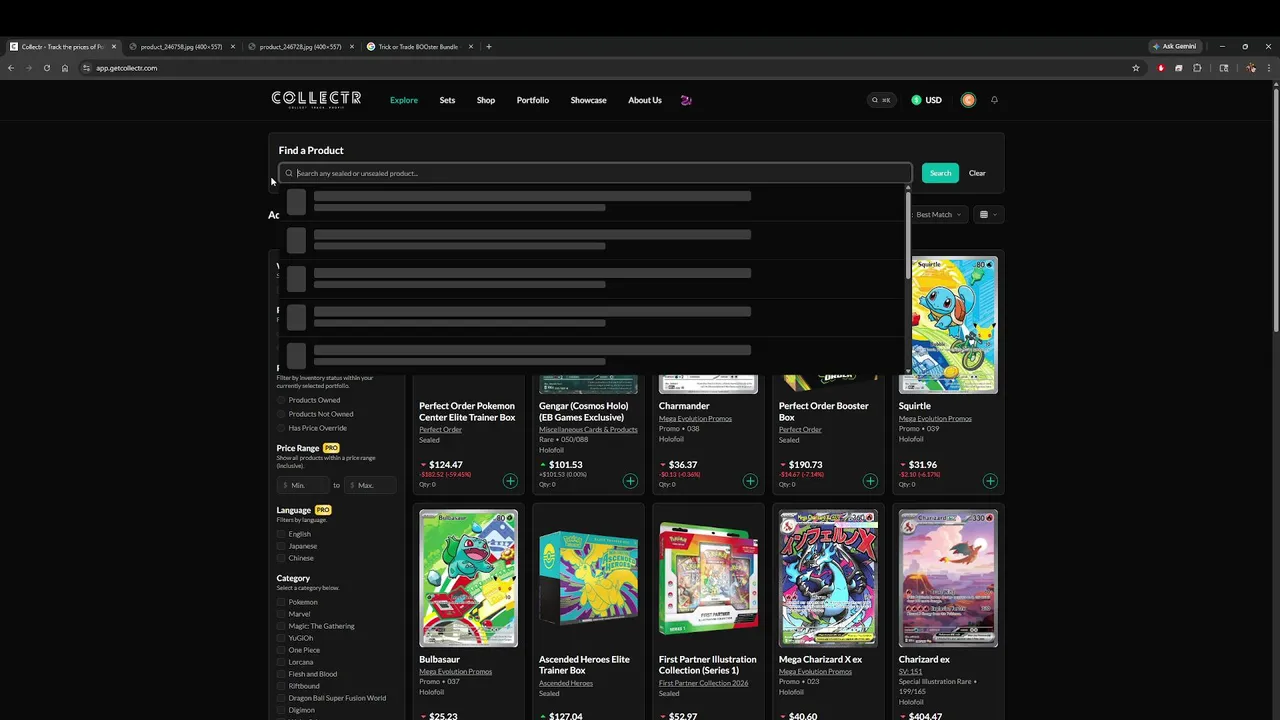Image resolution: width=1280 pixels, height=720 pixels.
Task: Check the Chinese language filter
Action: click(281, 558)
